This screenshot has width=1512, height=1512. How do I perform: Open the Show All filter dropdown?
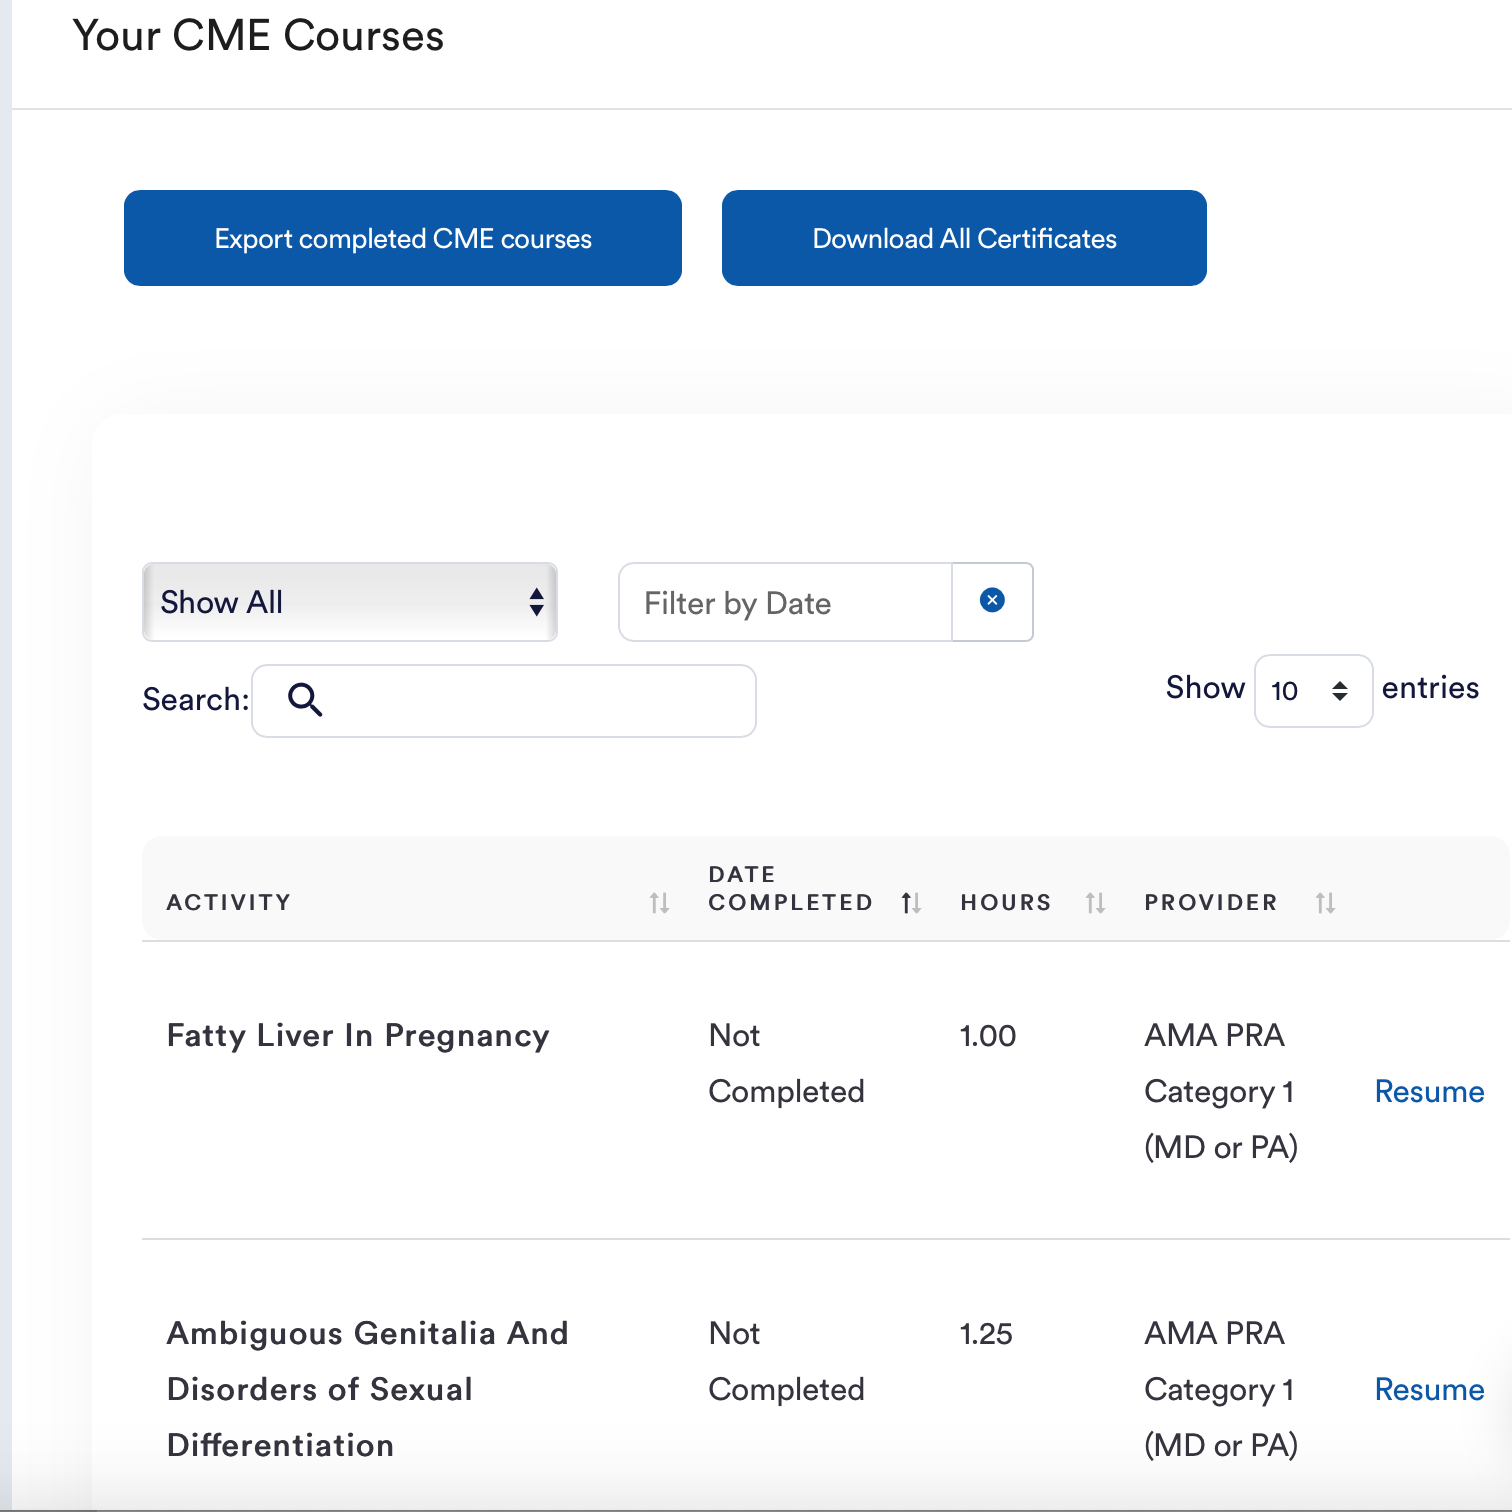pos(350,602)
